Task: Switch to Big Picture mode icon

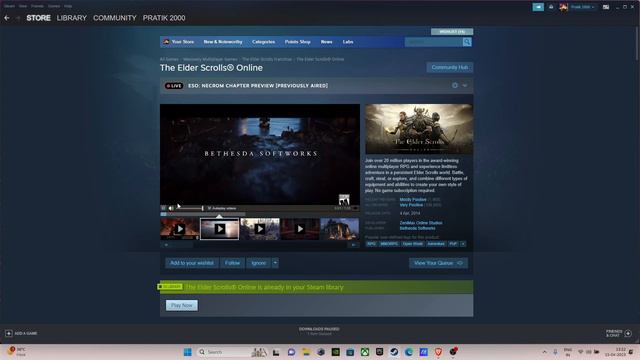Action: [606, 7]
